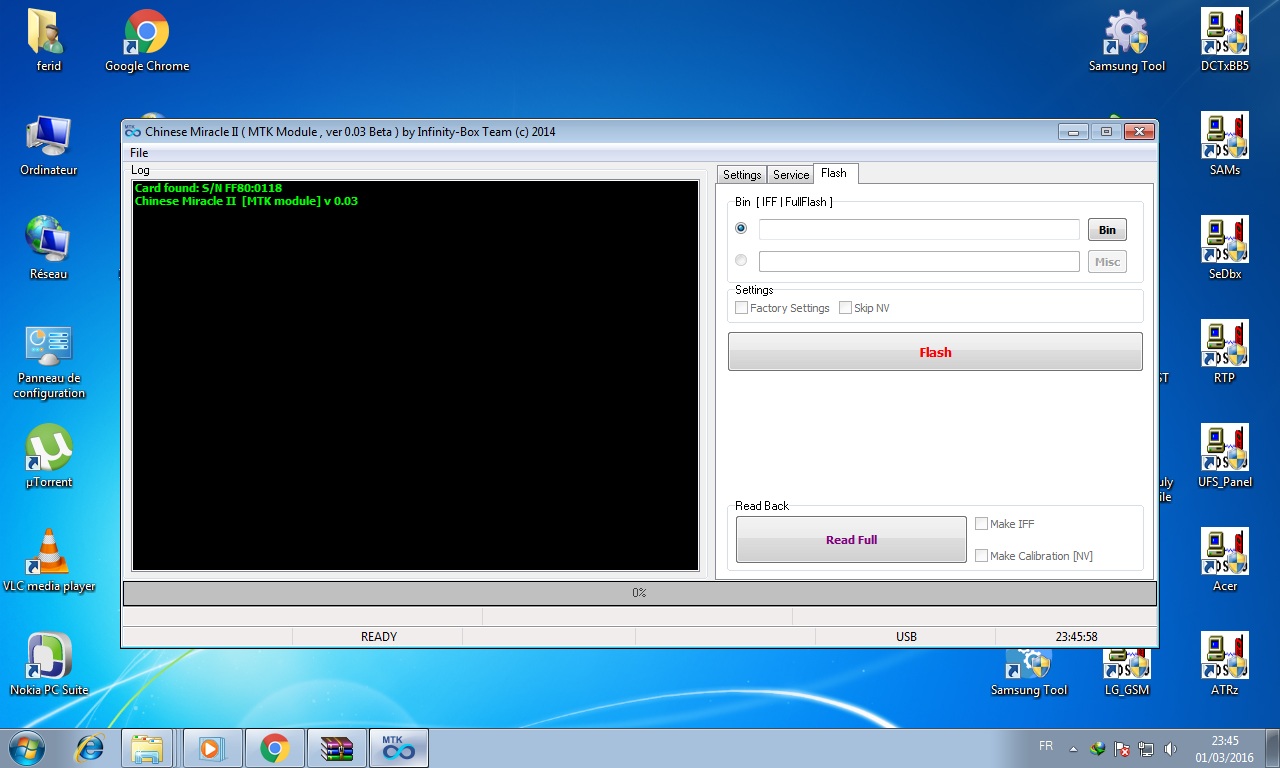Image resolution: width=1280 pixels, height=768 pixels.
Task: Open Google Chrome desktop shortcut
Action: (147, 40)
